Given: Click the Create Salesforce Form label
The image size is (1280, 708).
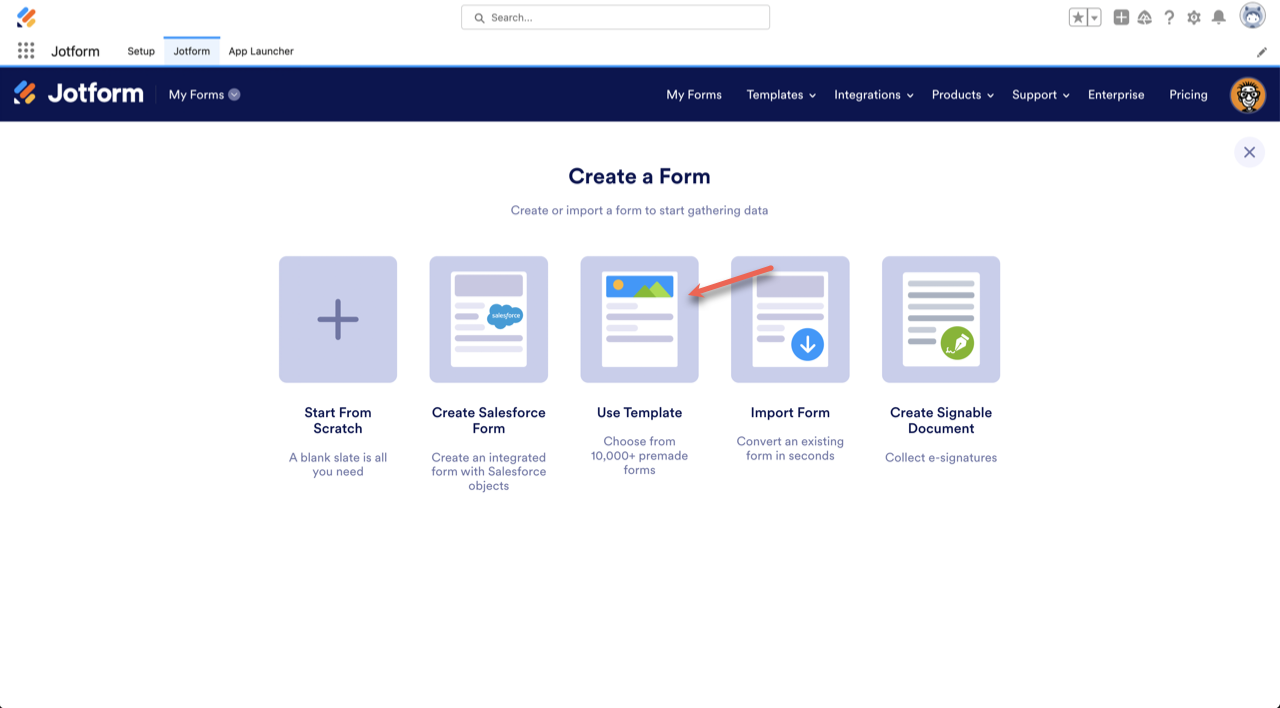Looking at the screenshot, I should 488,420.
